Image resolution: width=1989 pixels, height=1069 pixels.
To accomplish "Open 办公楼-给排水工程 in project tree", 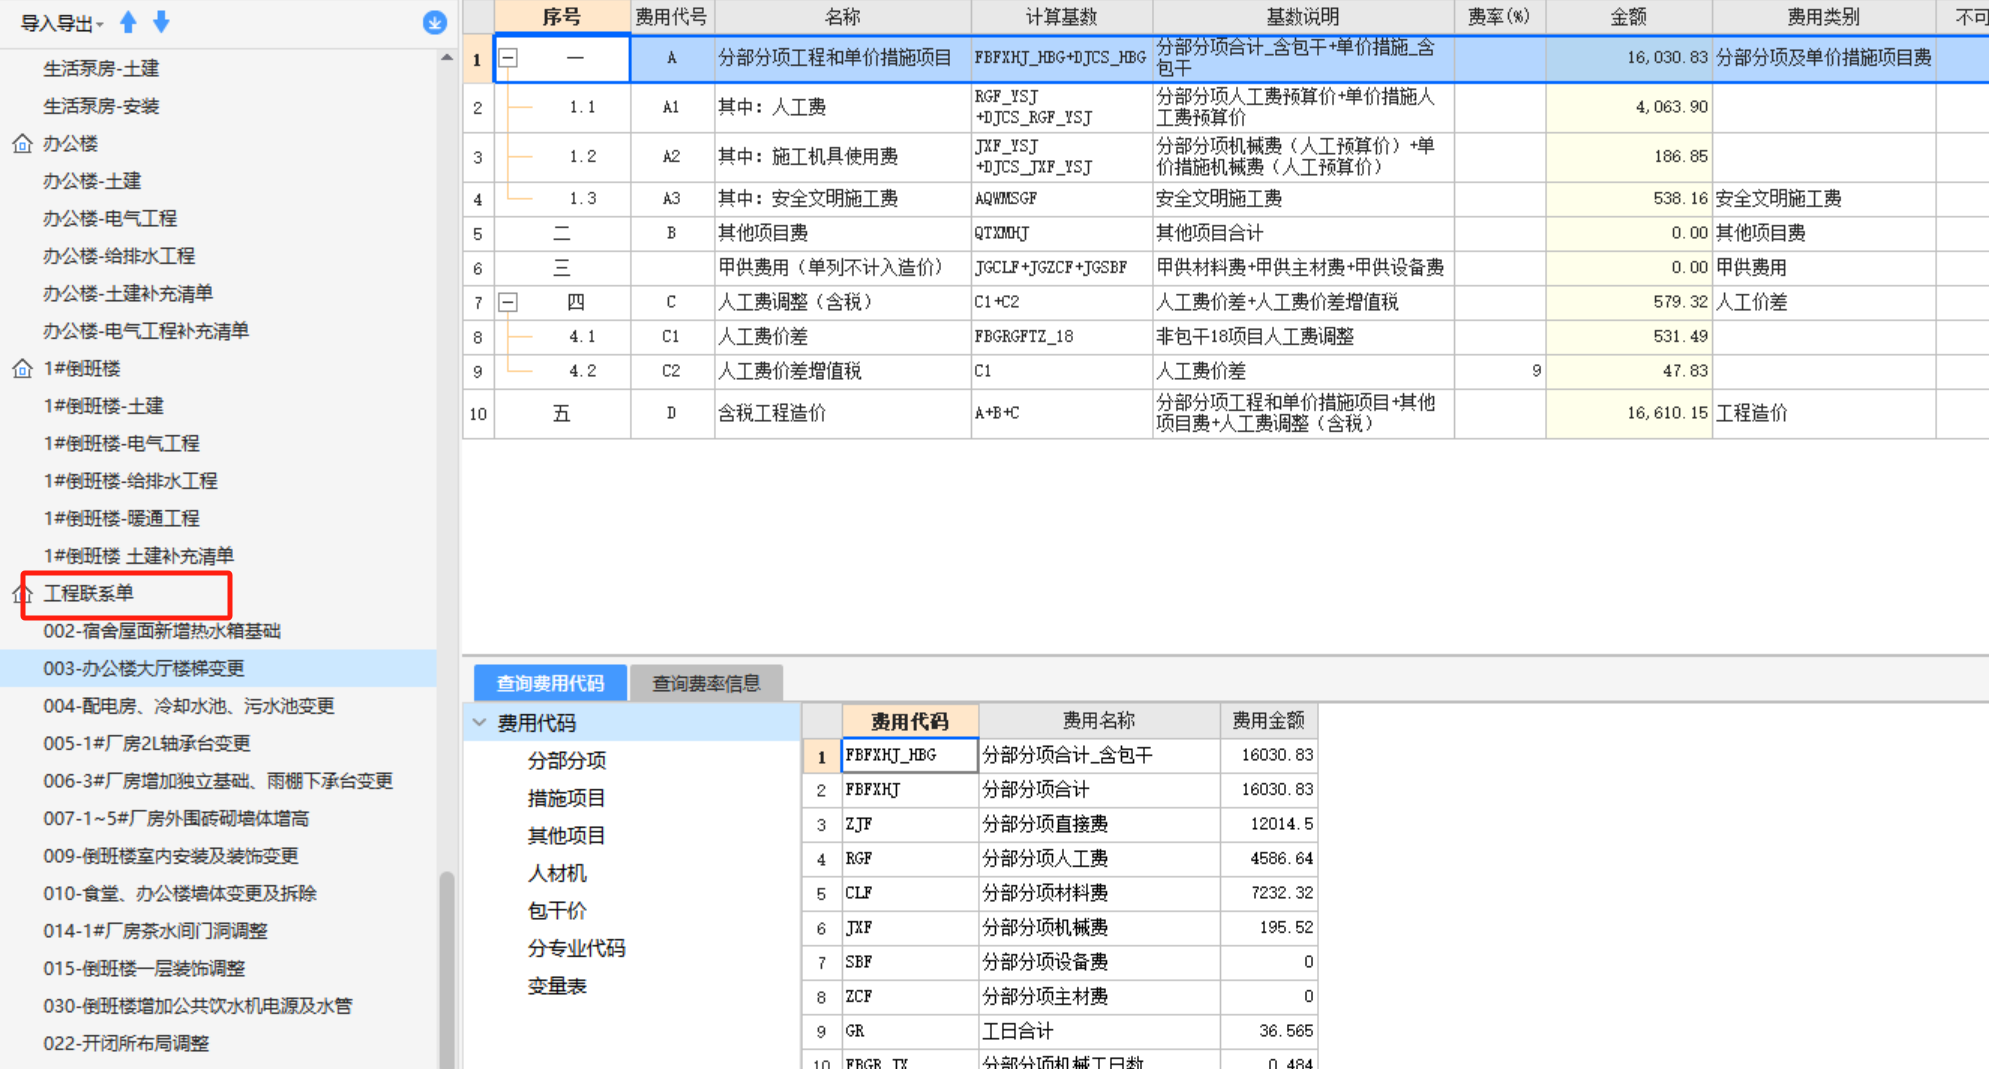I will tap(119, 256).
